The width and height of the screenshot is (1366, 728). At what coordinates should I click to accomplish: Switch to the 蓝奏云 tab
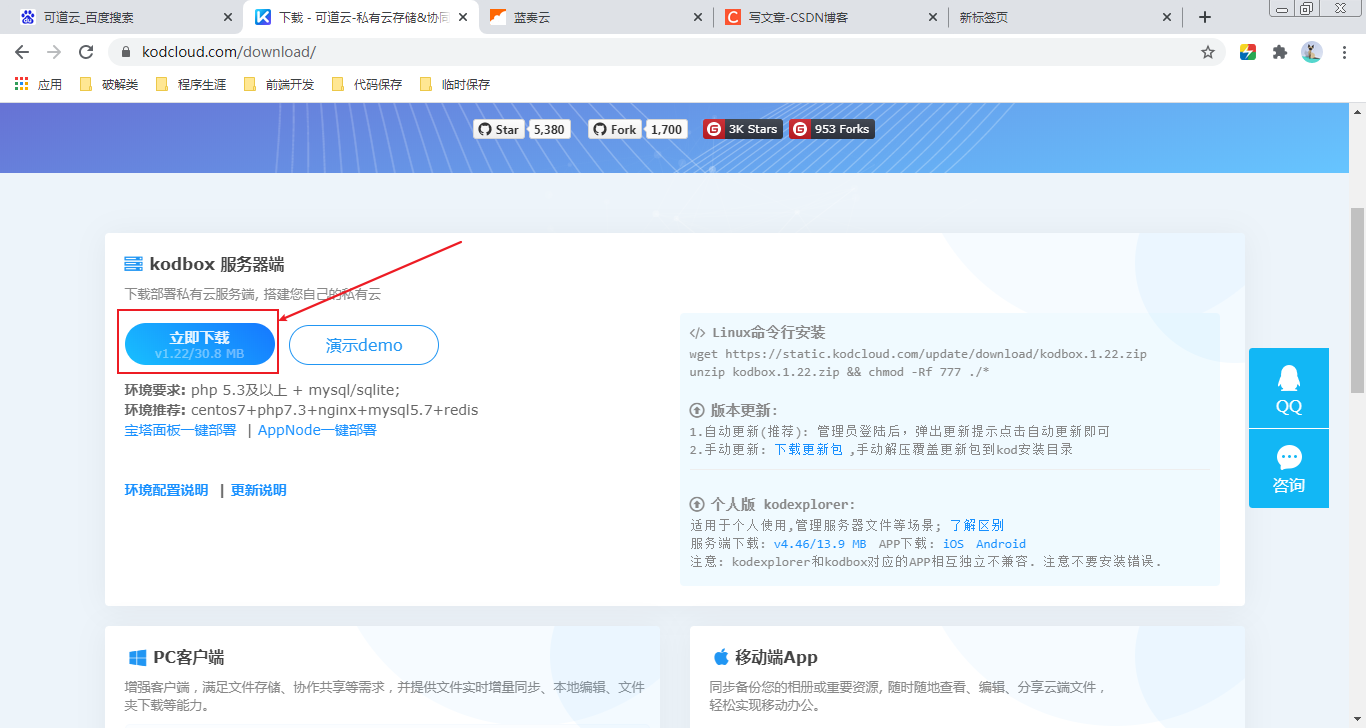[x=595, y=17]
